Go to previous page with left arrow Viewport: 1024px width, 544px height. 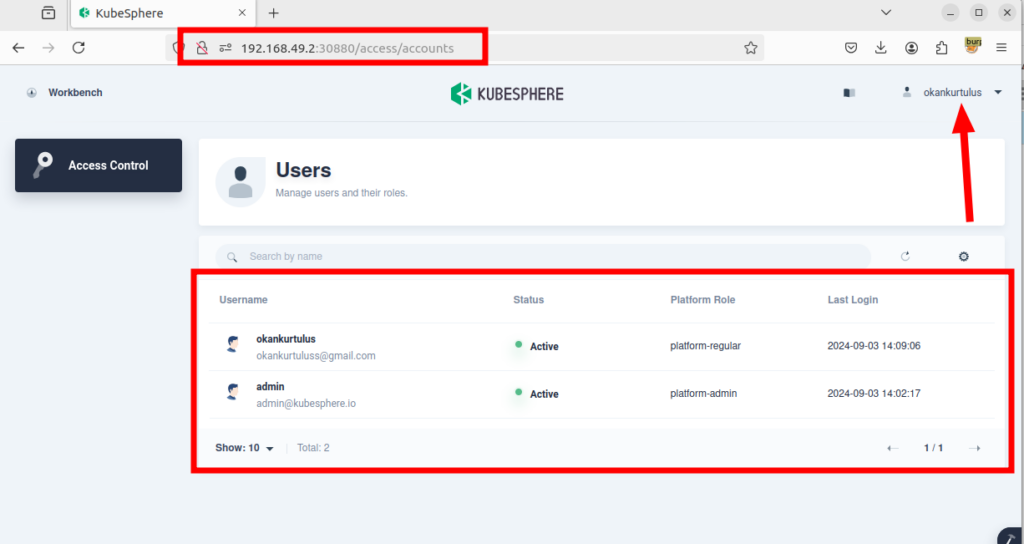[x=892, y=448]
